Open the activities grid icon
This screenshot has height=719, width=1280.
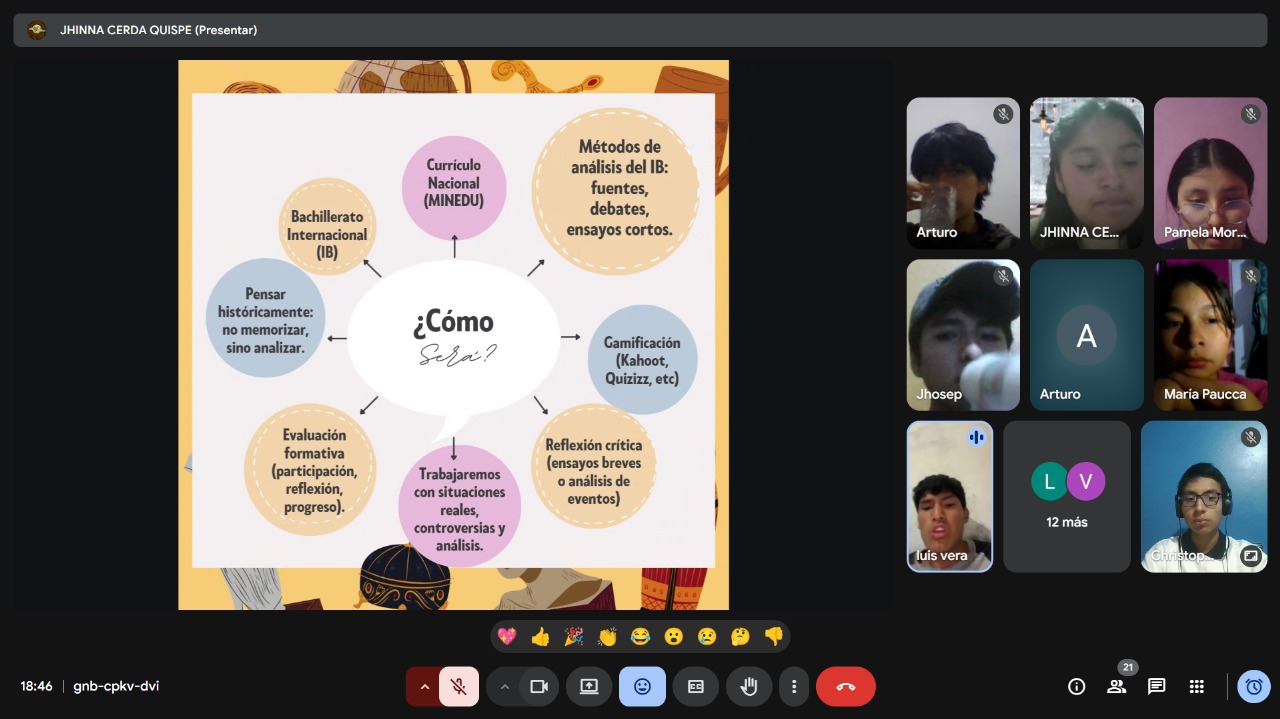1197,687
